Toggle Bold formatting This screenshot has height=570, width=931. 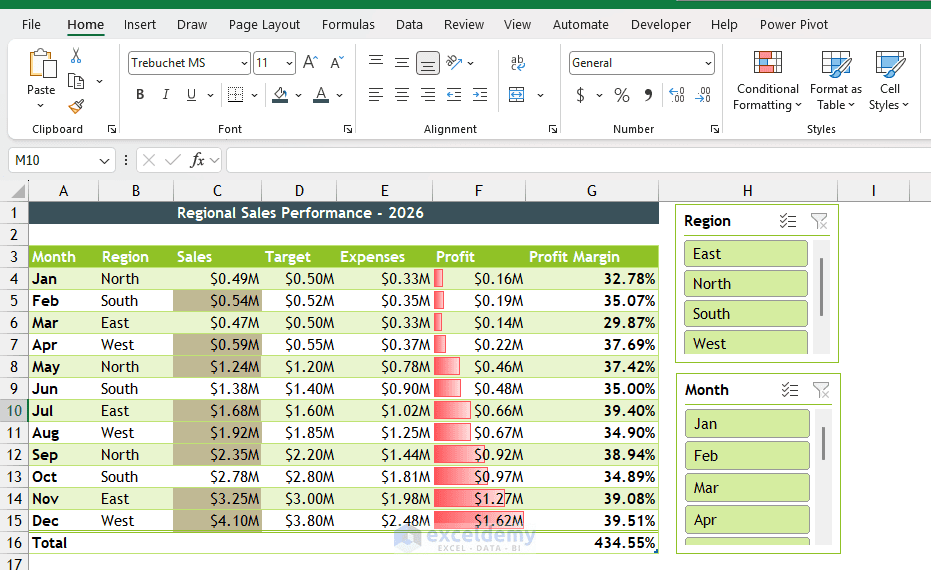(x=140, y=94)
